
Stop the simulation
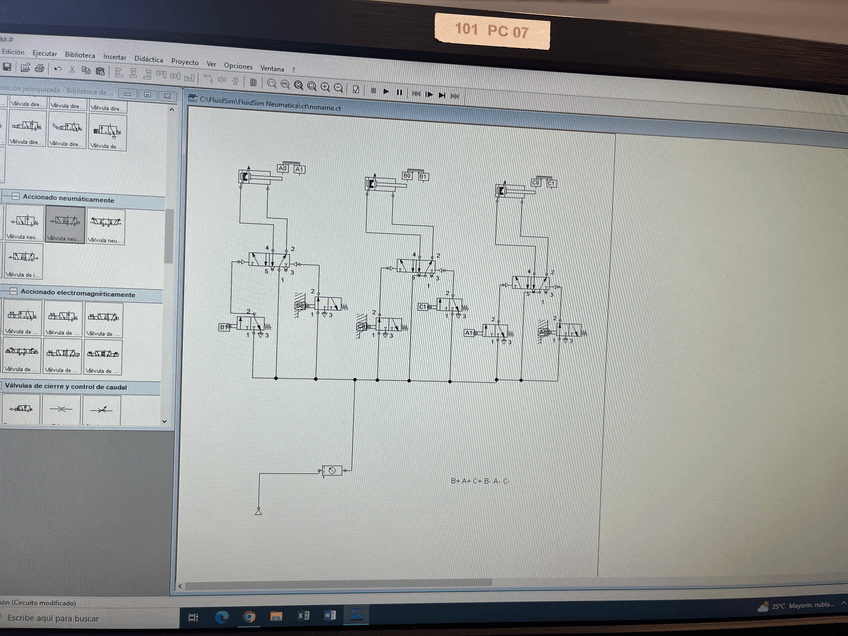tap(373, 91)
